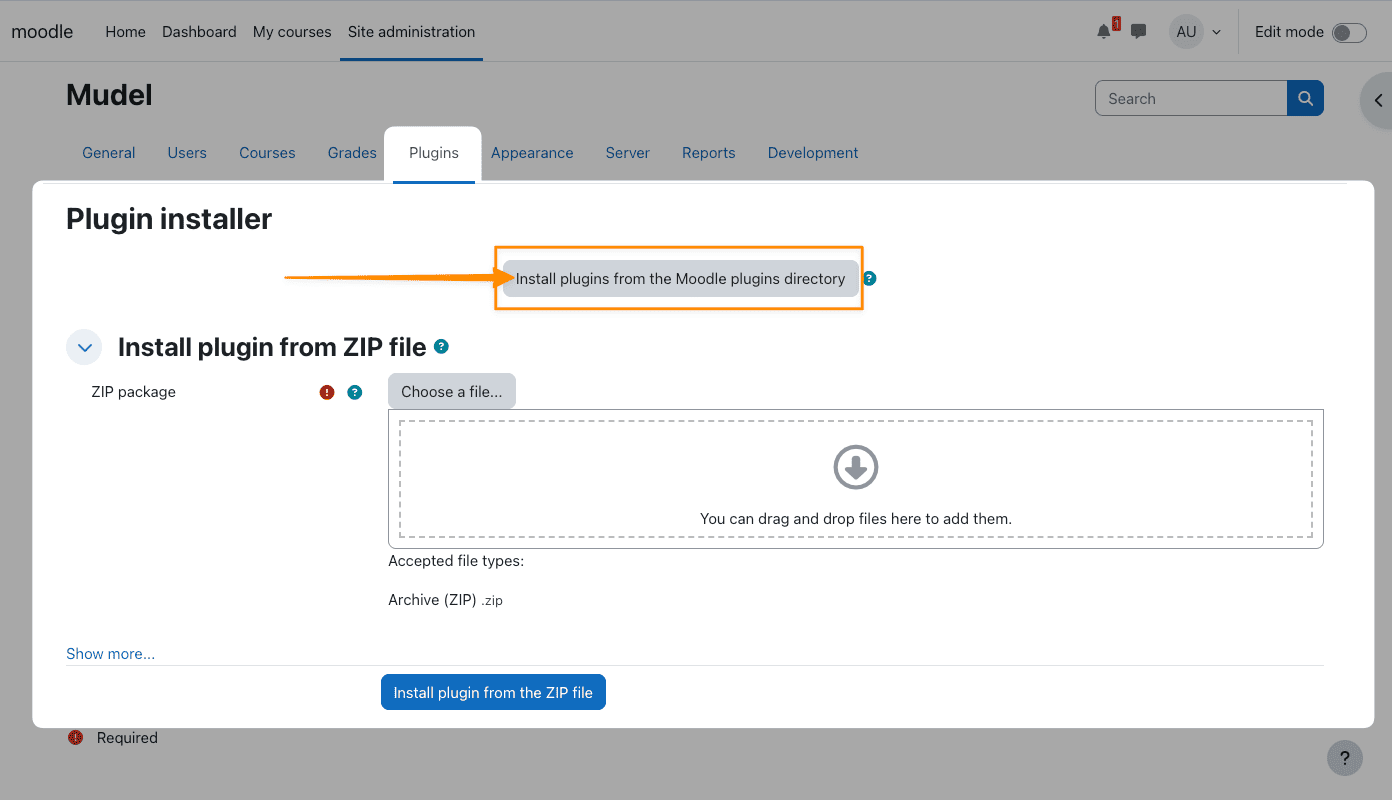Open the Reports tab
The height and width of the screenshot is (800, 1392).
(709, 153)
